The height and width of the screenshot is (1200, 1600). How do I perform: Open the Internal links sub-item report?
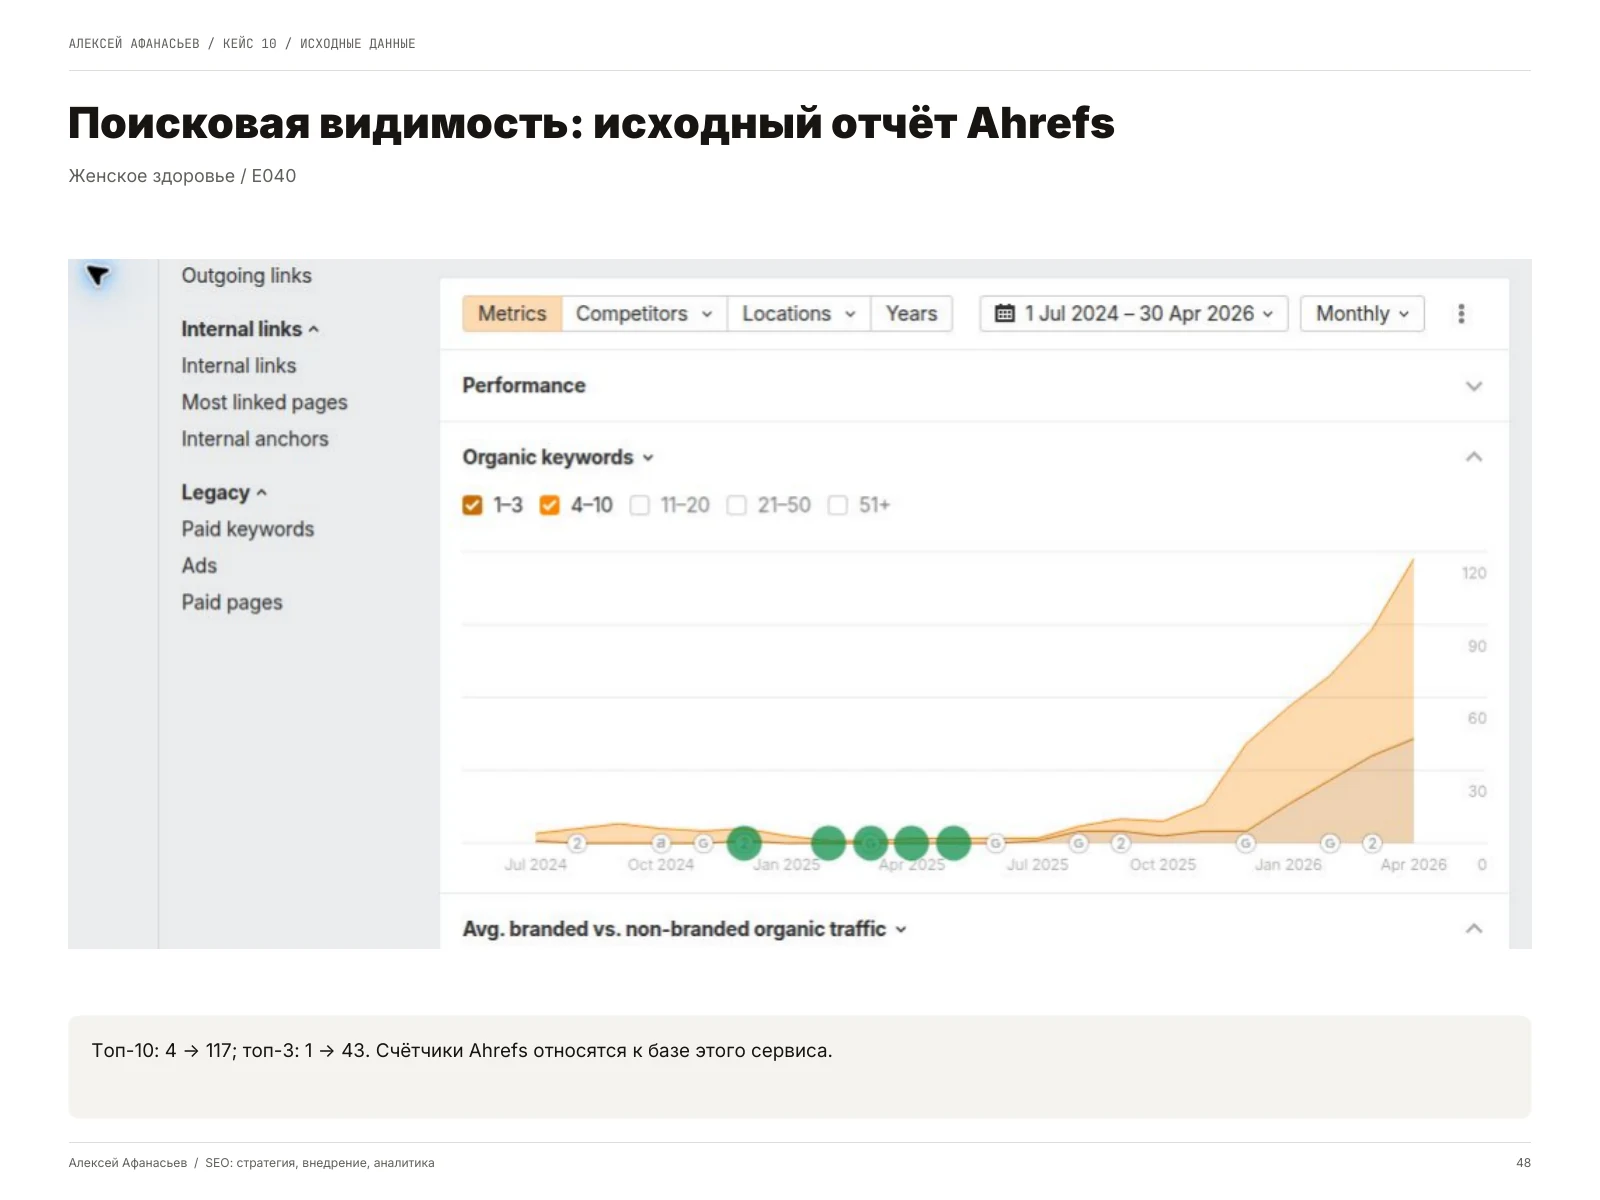pyautogui.click(x=238, y=366)
